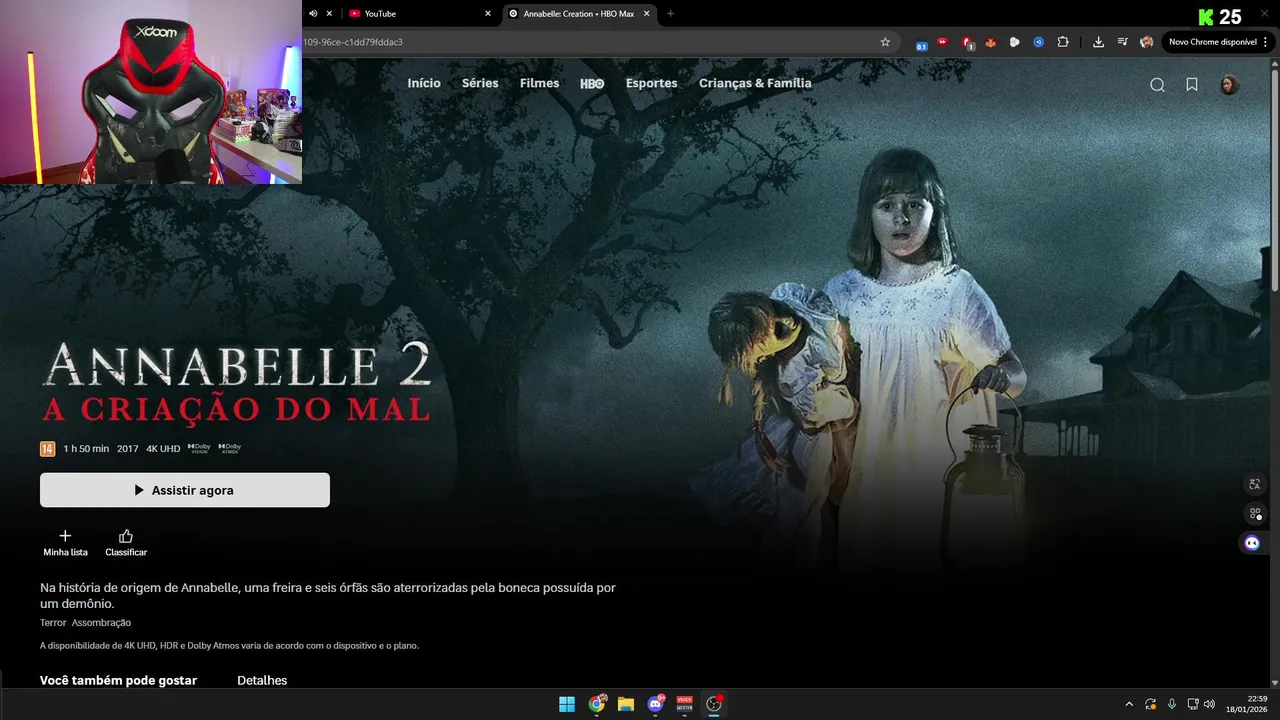Switch to Você também pode gostar tab
This screenshot has height=720, width=1280.
point(118,680)
